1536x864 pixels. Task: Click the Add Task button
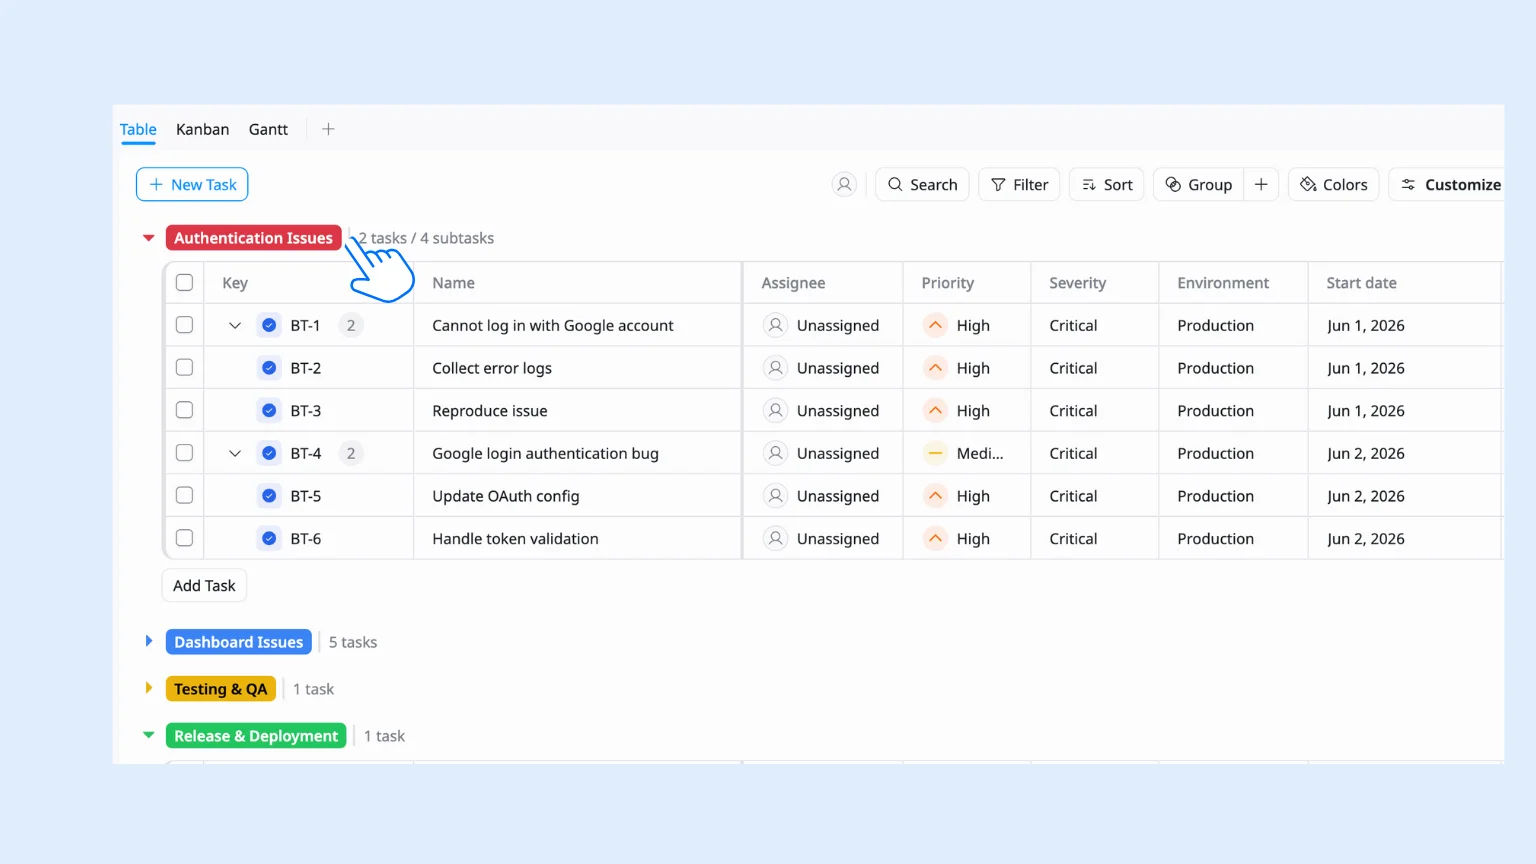coord(204,585)
